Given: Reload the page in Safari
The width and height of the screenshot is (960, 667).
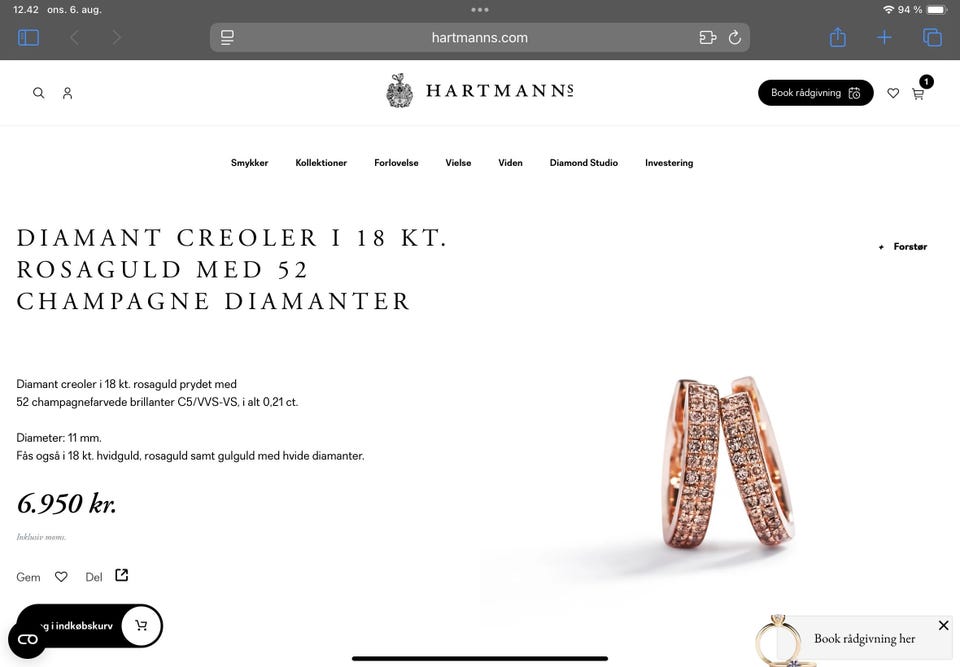Looking at the screenshot, I should coord(735,38).
